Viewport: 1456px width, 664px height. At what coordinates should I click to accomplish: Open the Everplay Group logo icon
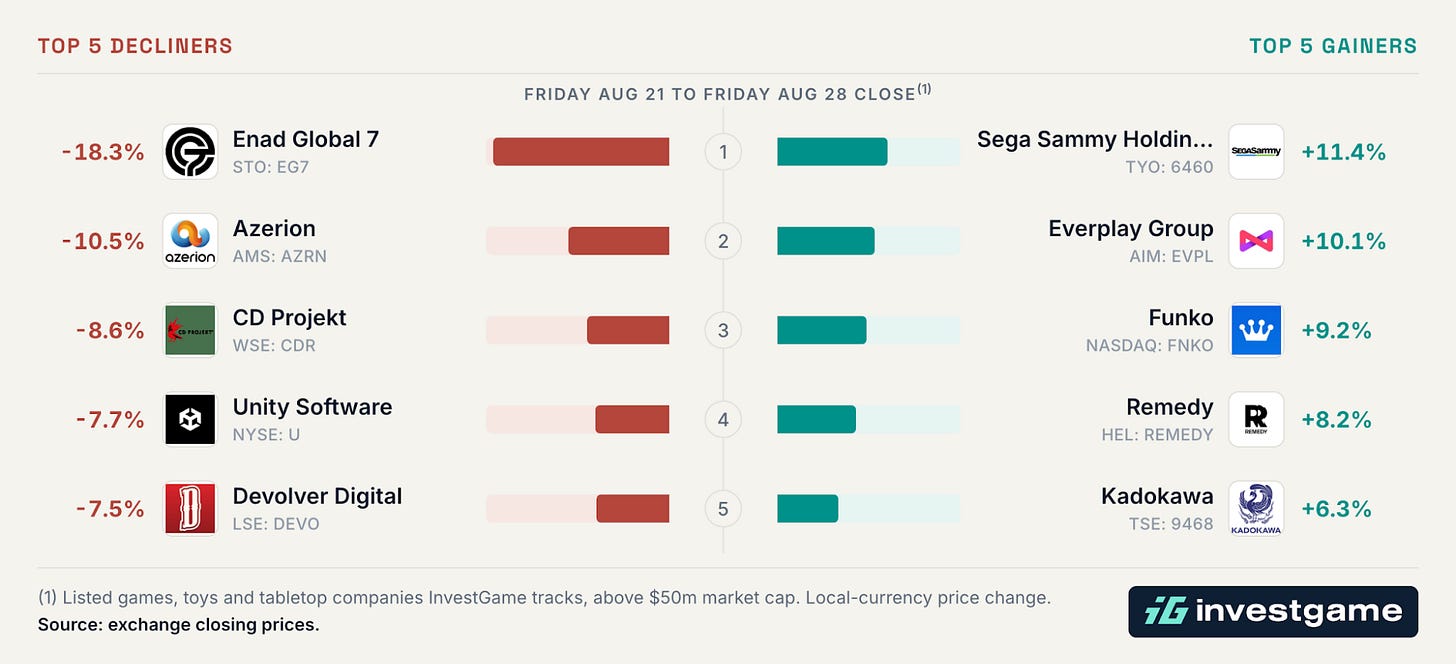coord(1256,241)
